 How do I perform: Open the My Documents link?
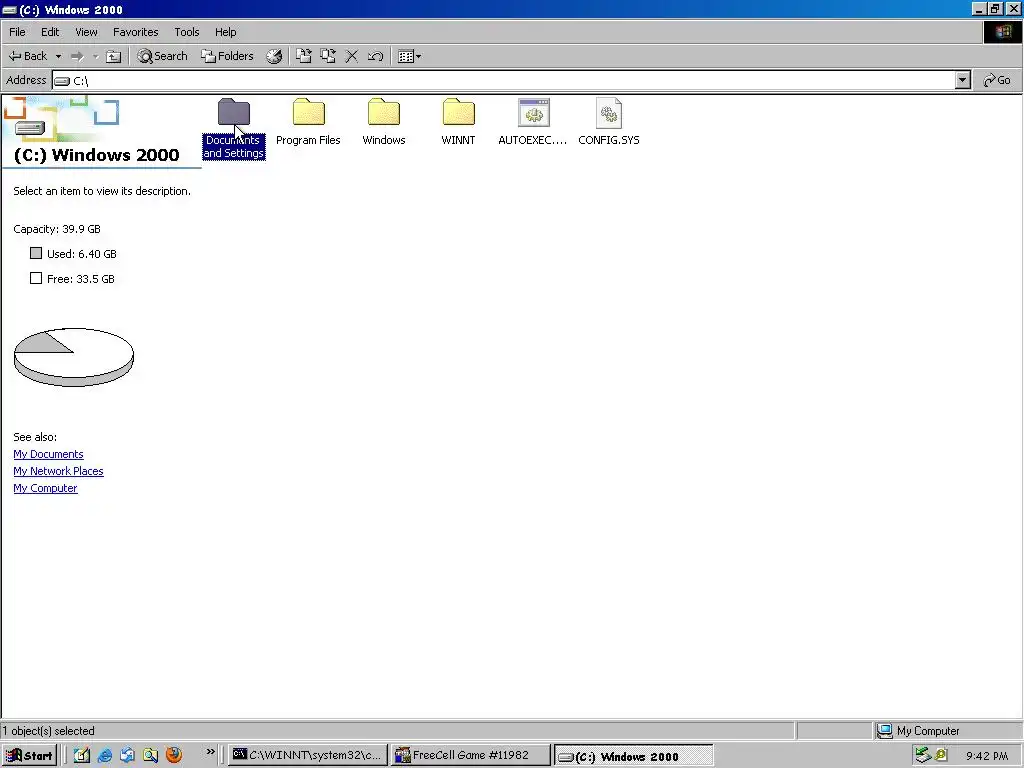coord(48,454)
